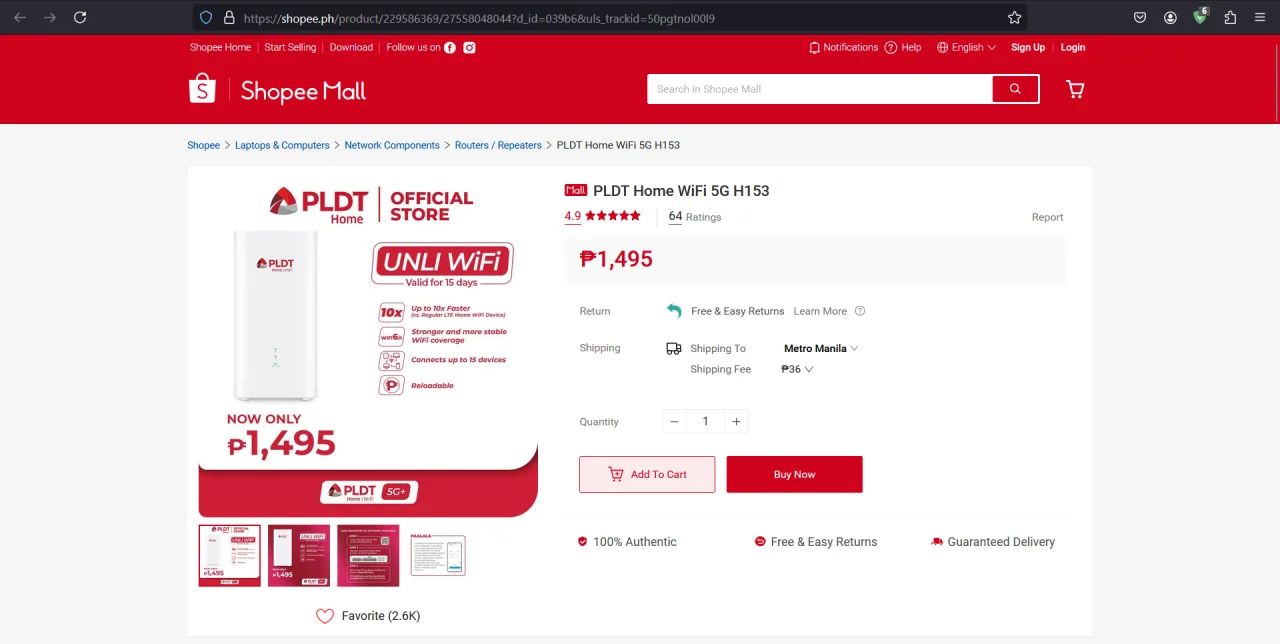1280x644 pixels.
Task: Click the Shopee bag logo
Action: tap(202, 88)
